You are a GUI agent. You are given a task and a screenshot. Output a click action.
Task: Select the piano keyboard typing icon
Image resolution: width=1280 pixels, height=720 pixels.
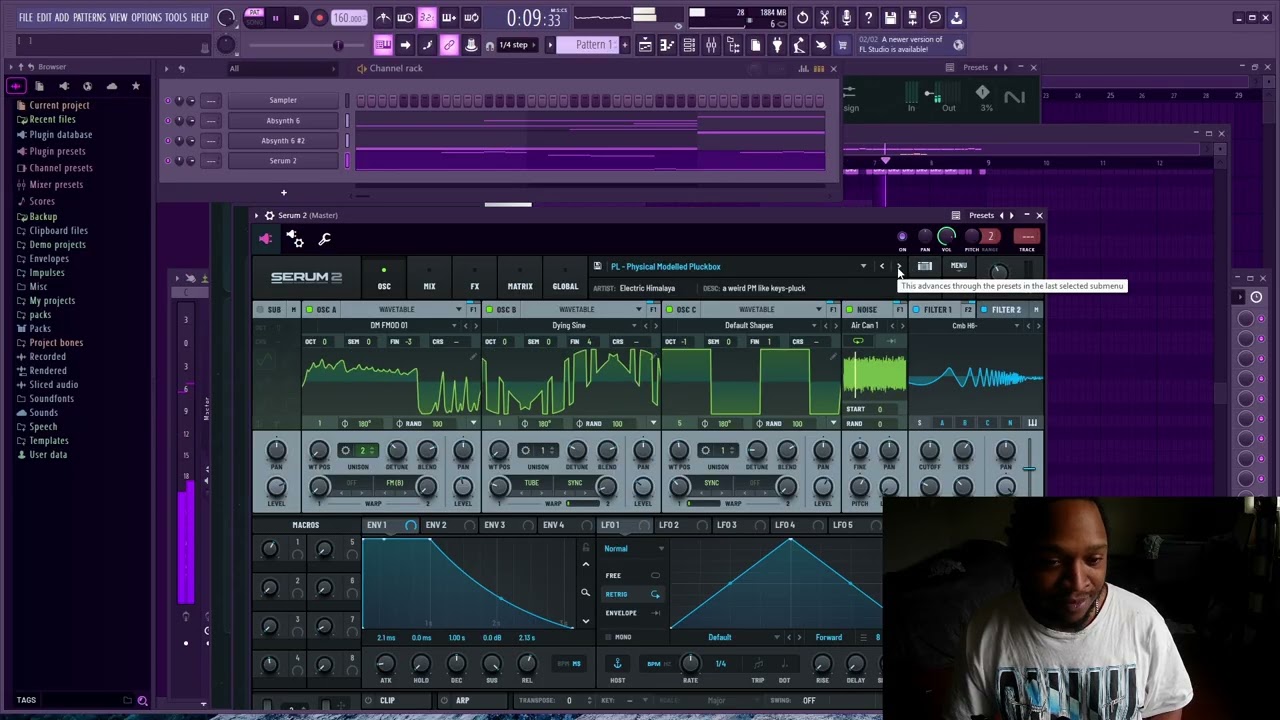(x=383, y=45)
